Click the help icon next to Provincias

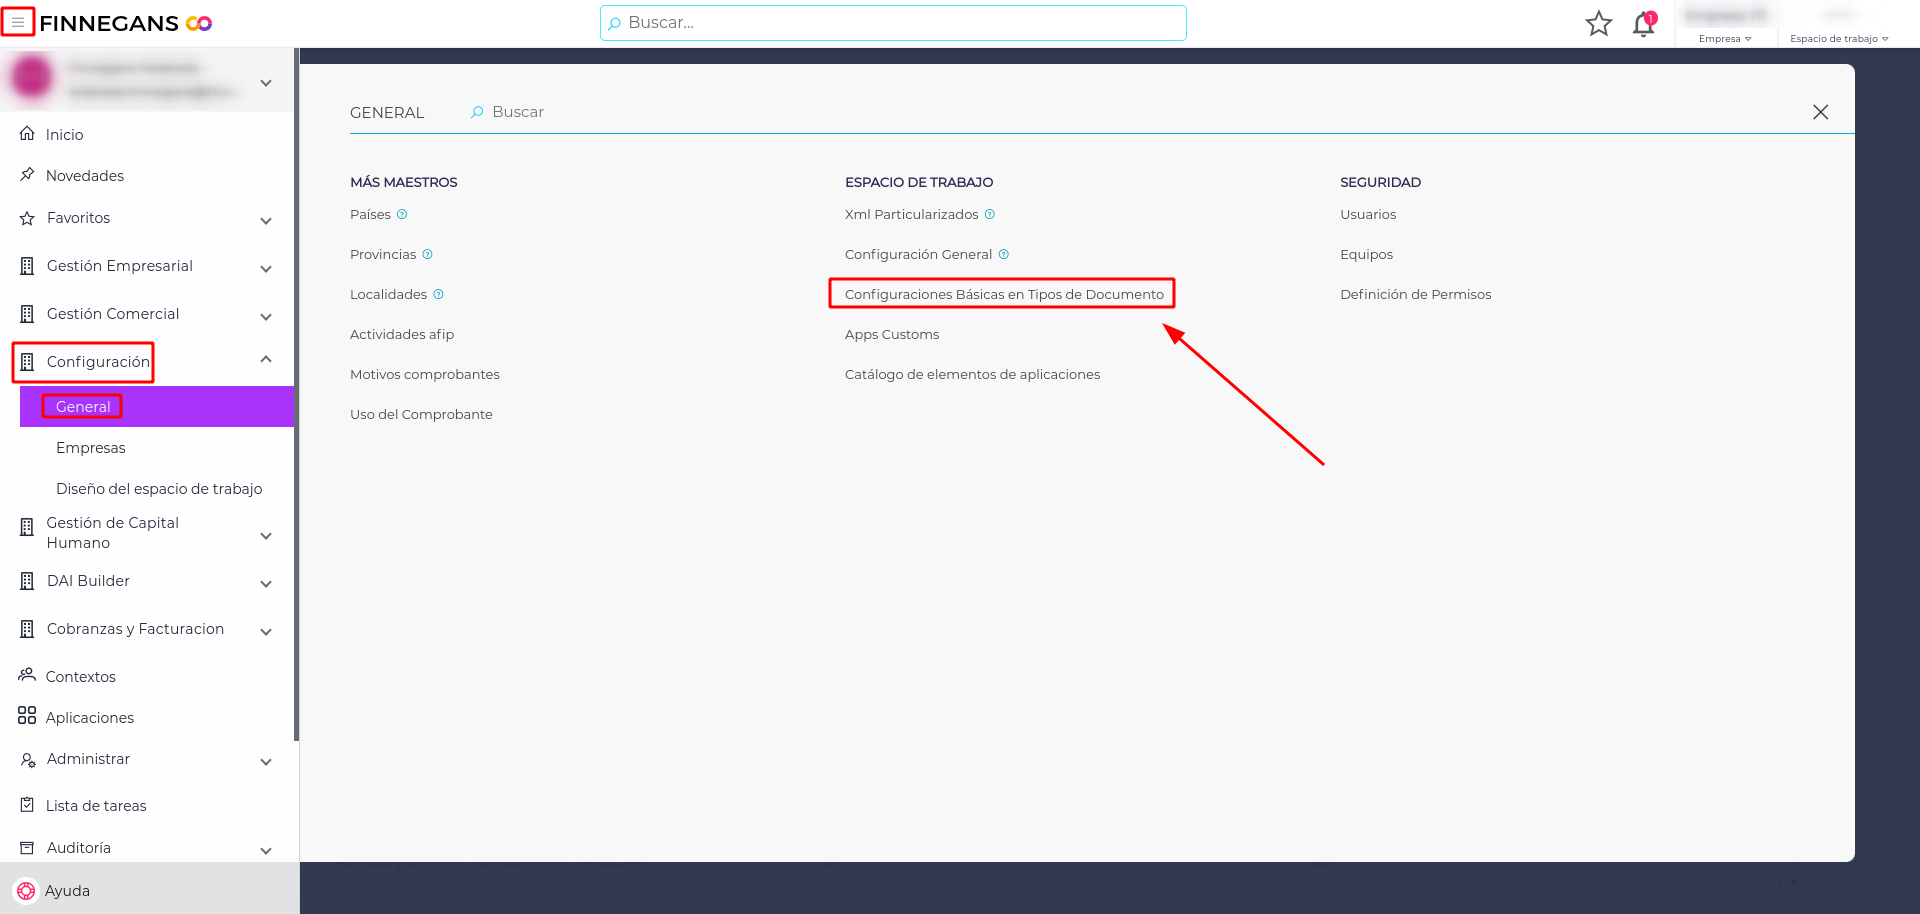[427, 254]
